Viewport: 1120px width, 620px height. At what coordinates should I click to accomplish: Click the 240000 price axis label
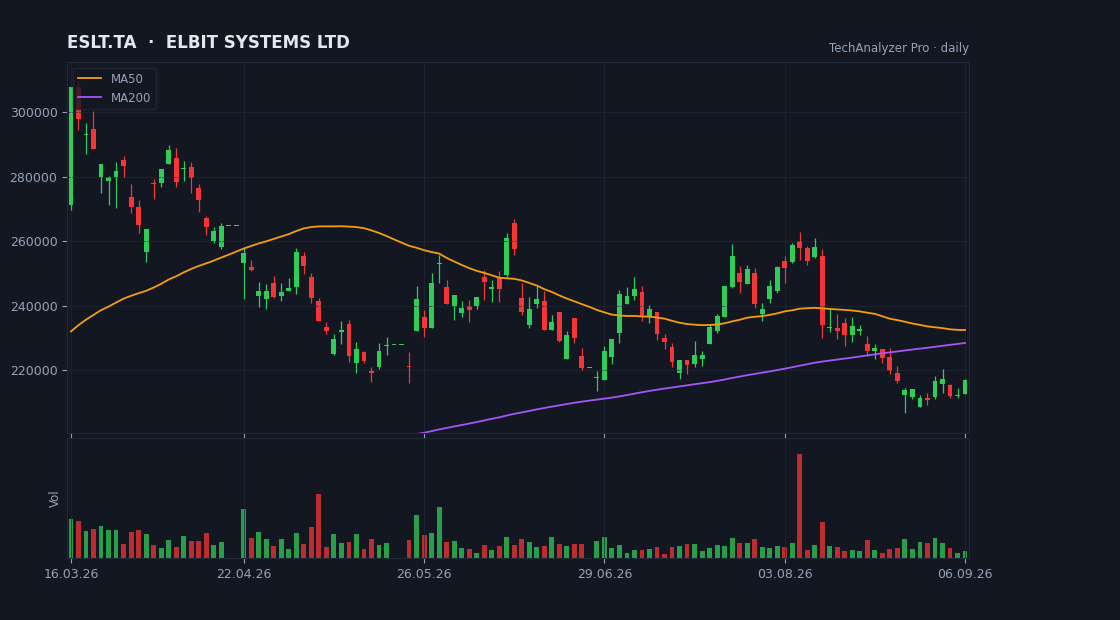(34, 306)
